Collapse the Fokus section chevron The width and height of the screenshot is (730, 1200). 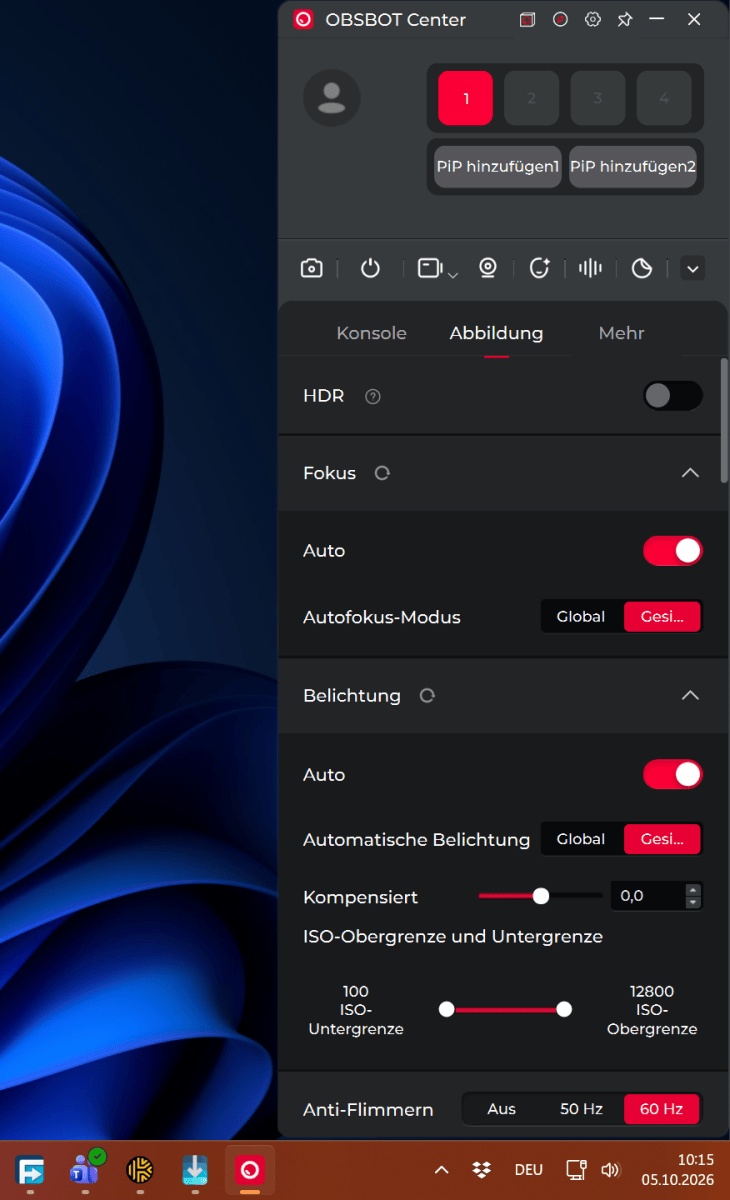690,473
